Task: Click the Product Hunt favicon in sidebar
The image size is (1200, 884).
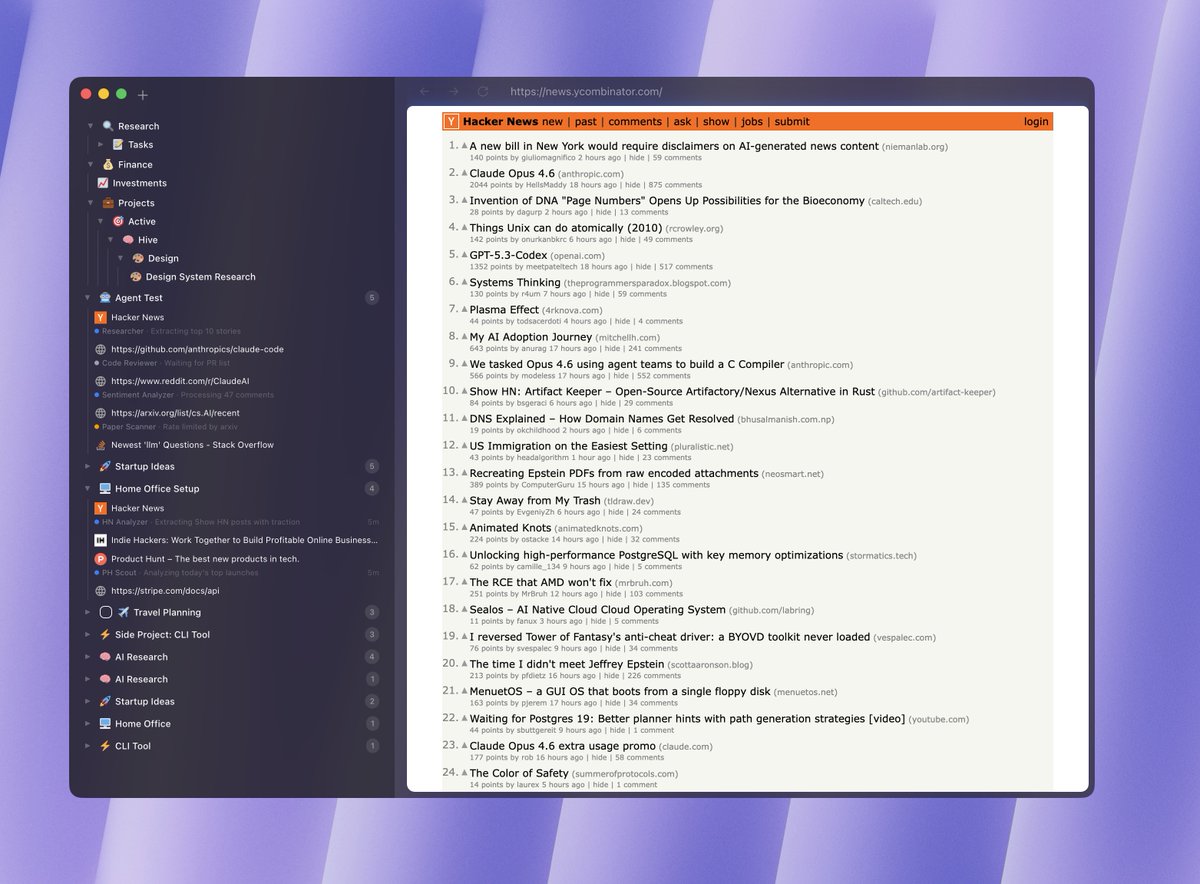Action: tap(100, 559)
